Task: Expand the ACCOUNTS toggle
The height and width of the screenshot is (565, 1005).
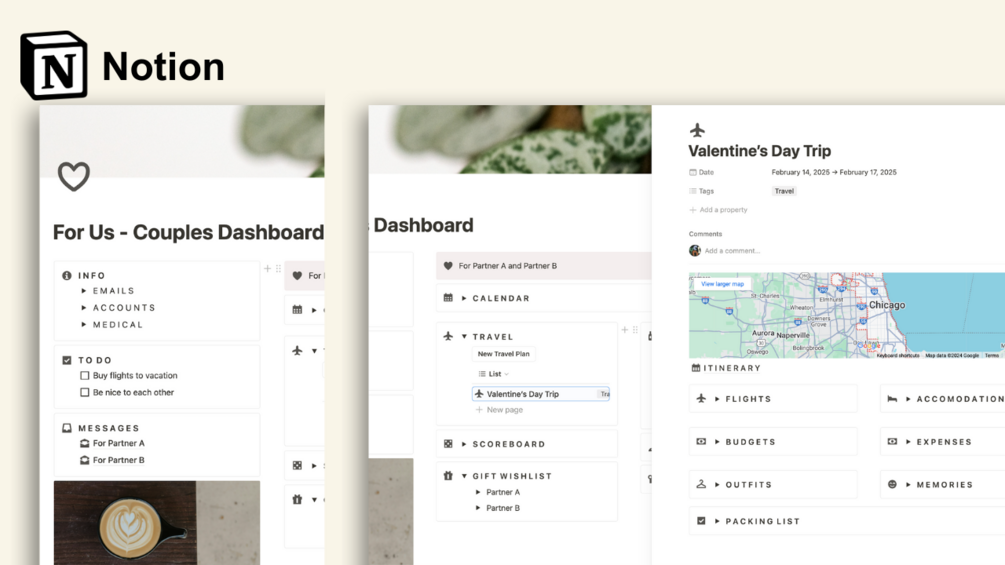Action: 84,307
